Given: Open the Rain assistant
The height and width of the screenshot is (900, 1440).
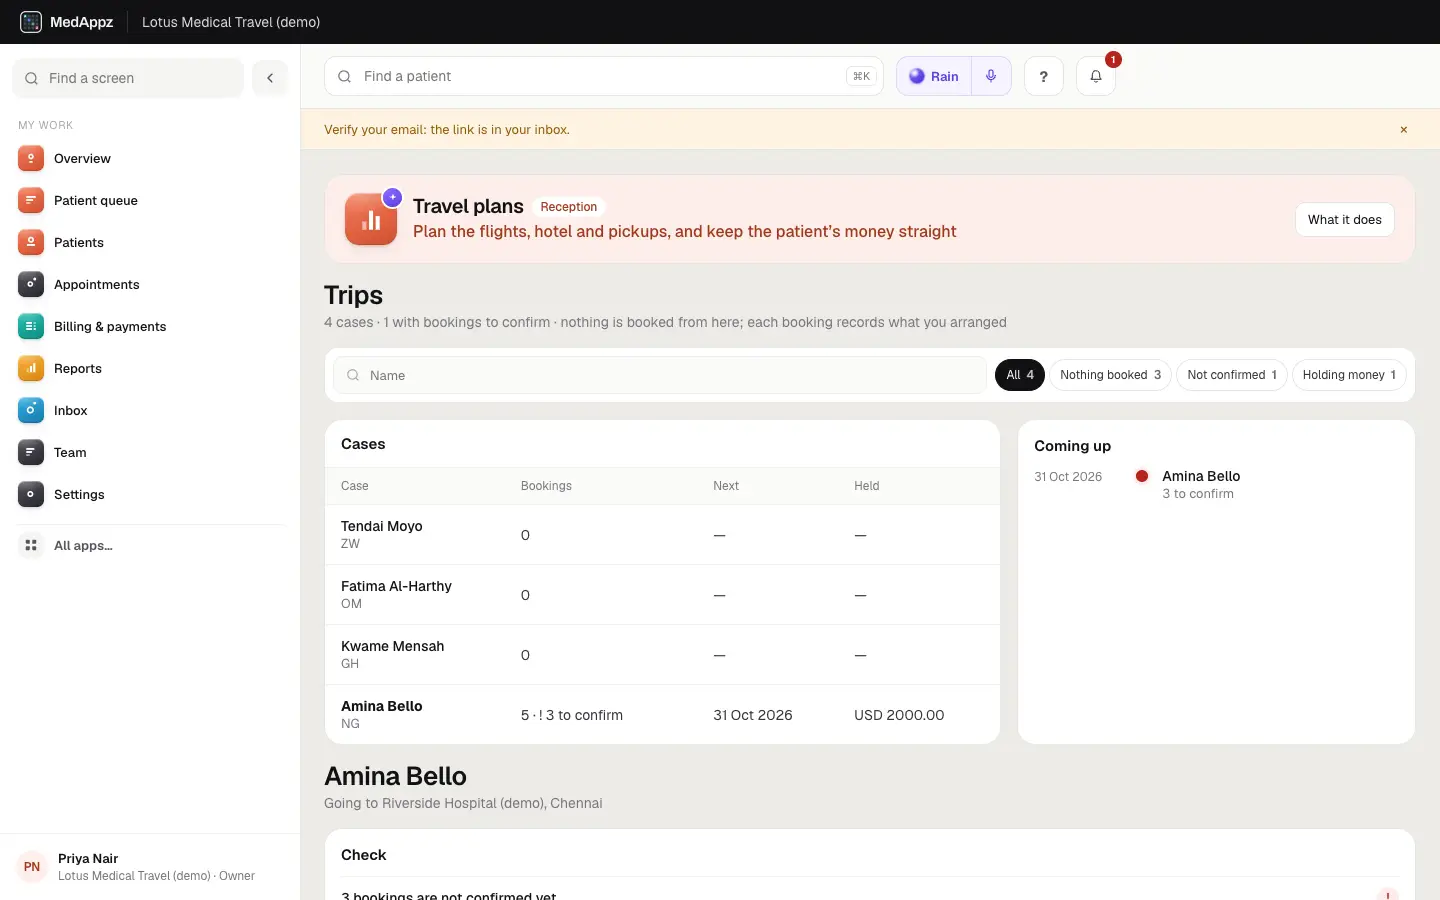Looking at the screenshot, I should tap(934, 76).
